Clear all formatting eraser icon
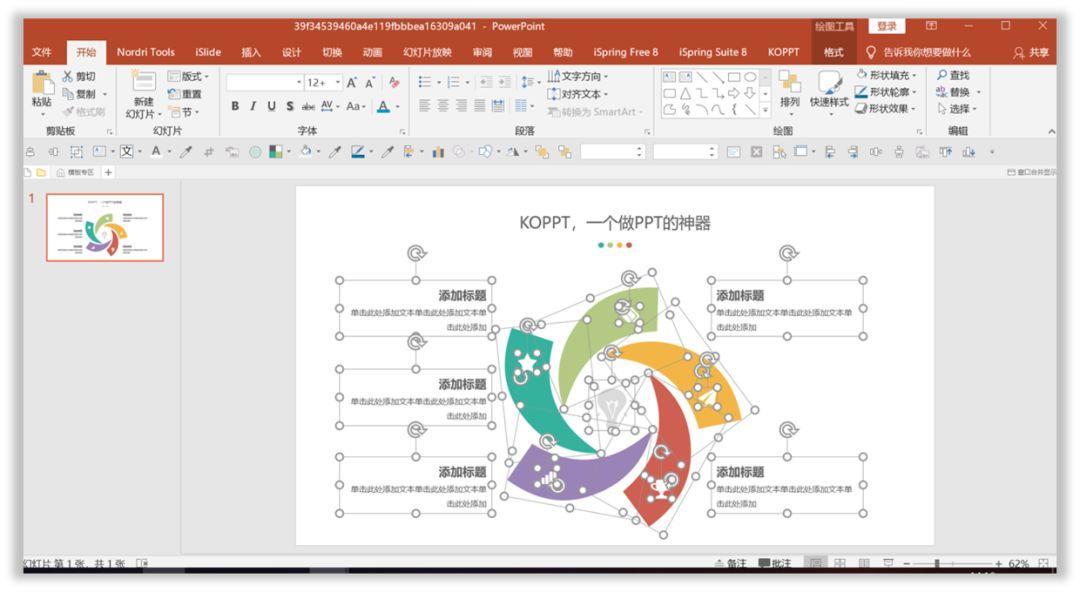Viewport: 1080px width, 592px height. coord(394,83)
